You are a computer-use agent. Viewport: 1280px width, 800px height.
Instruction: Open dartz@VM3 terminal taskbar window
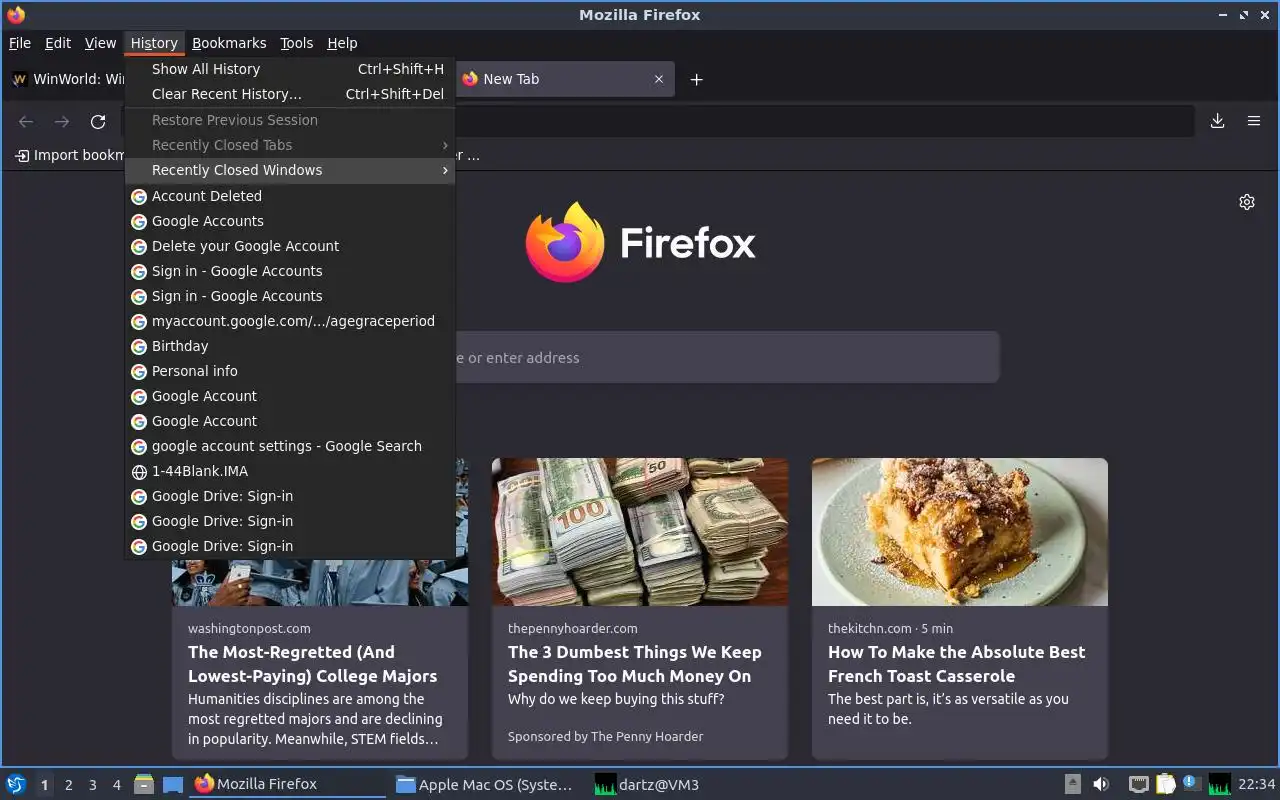pyautogui.click(x=686, y=784)
